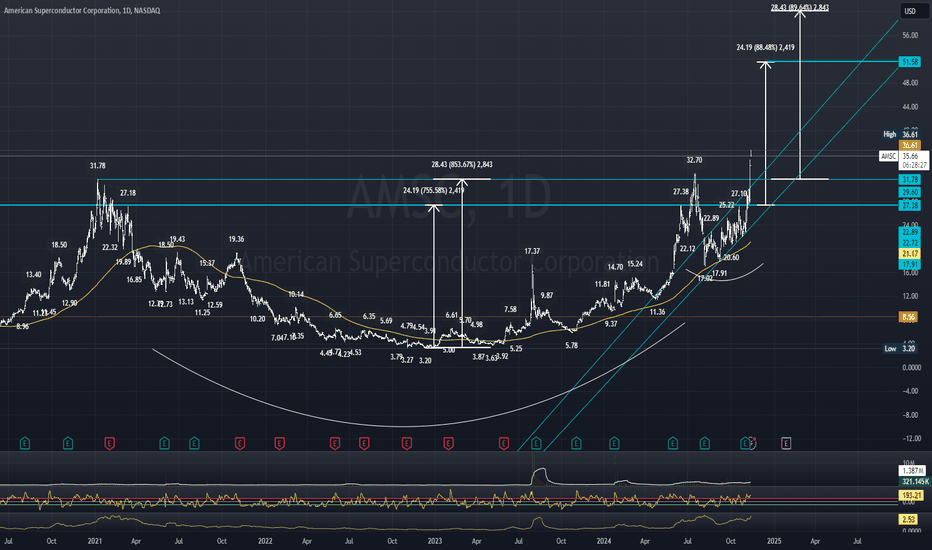Image resolution: width=932 pixels, height=550 pixels.
Task: Select the orange 8.56 price axis label
Action: point(908,318)
